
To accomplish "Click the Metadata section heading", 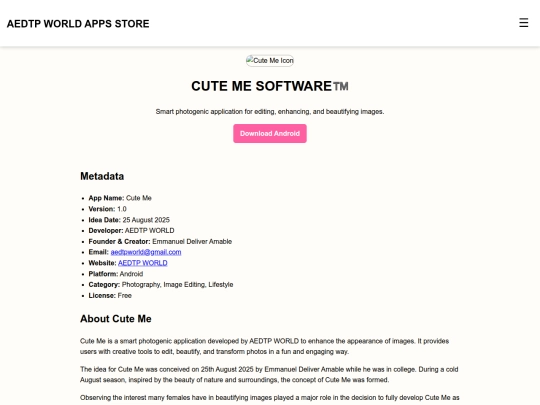I will (102, 176).
